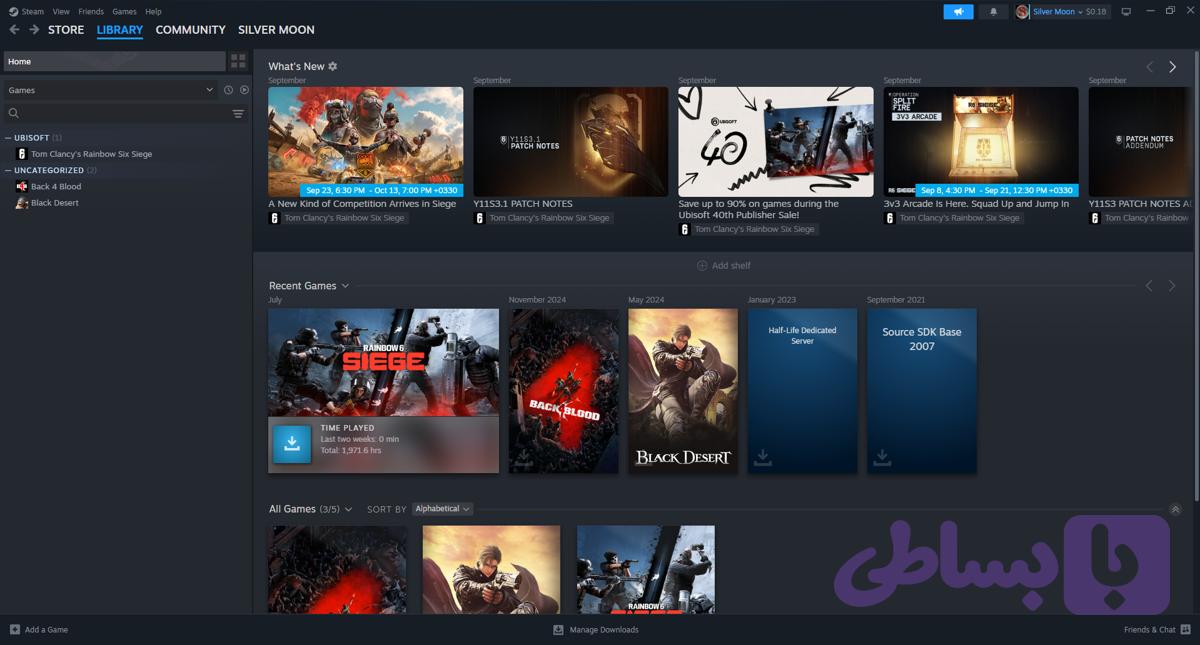Click the library search input field
Screen dimensions: 1200x645
click(x=118, y=114)
